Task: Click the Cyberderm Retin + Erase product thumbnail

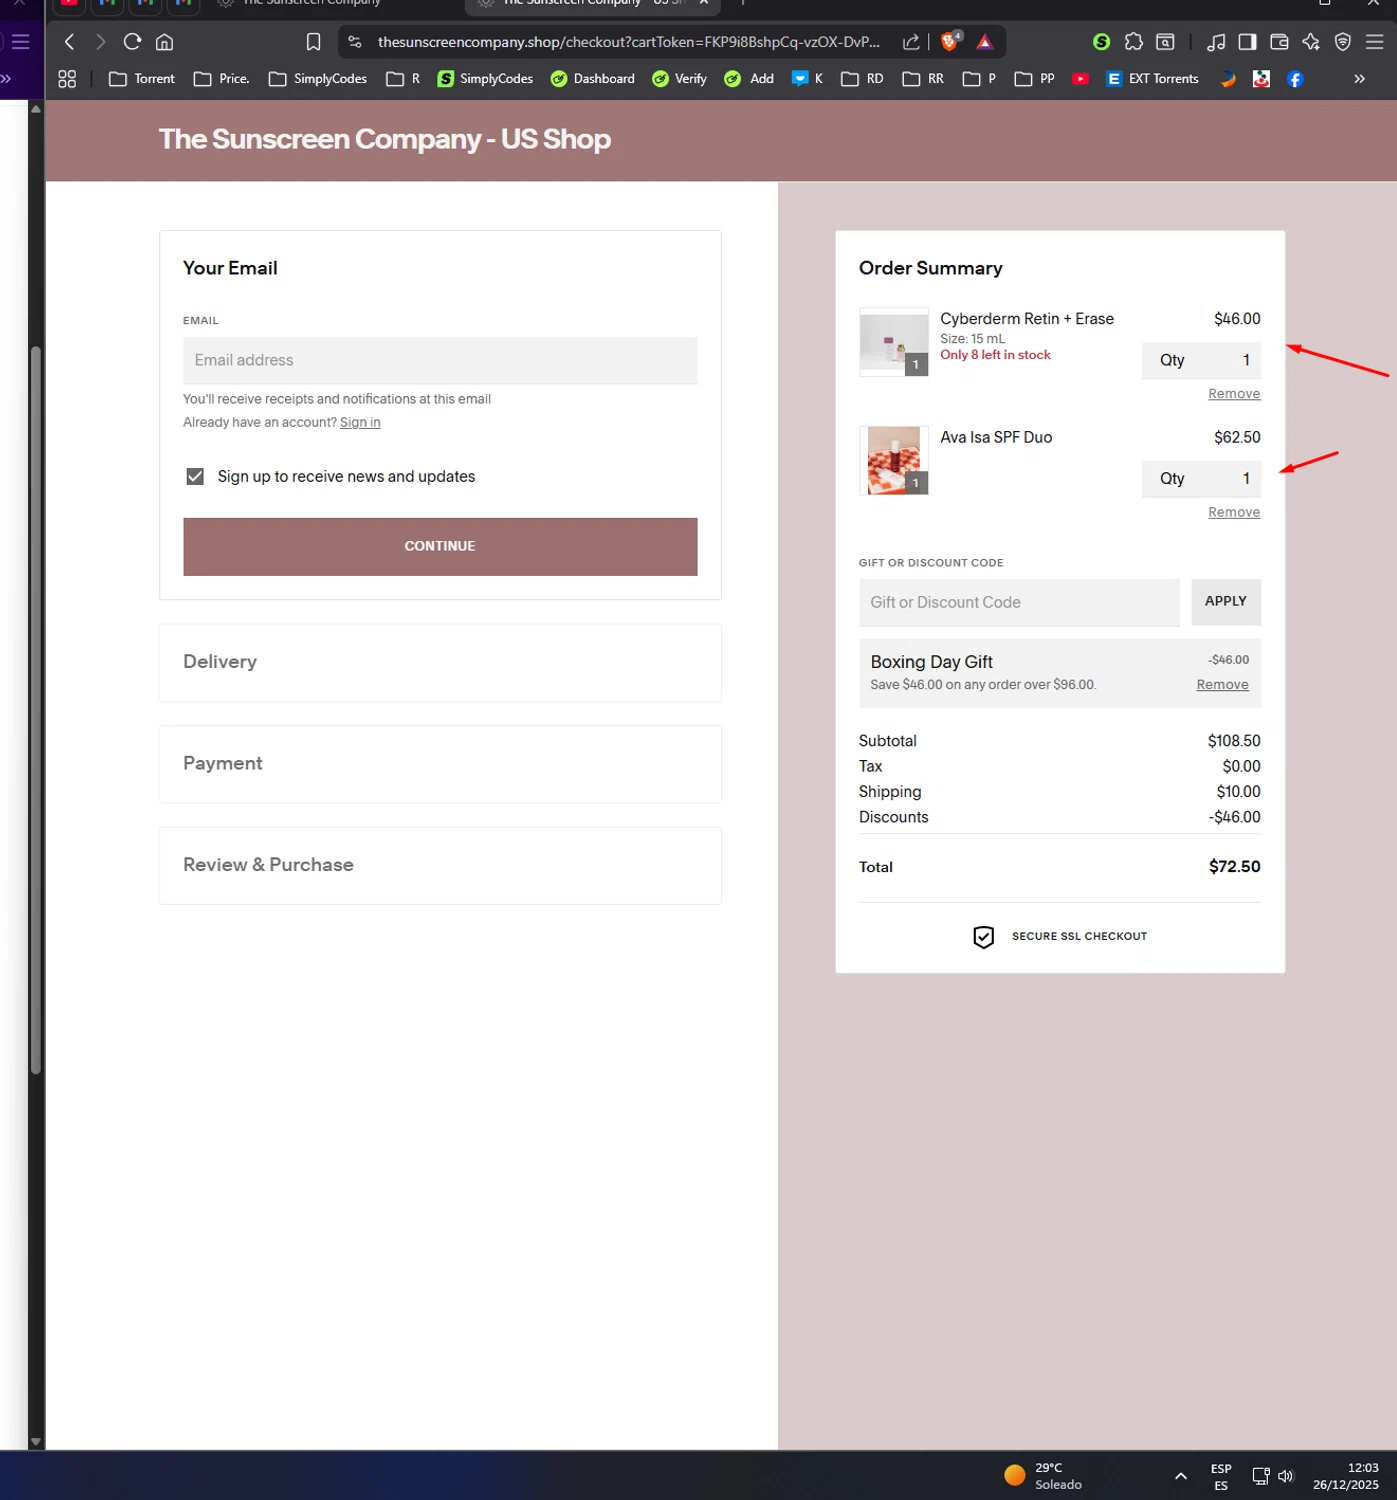Action: point(894,342)
